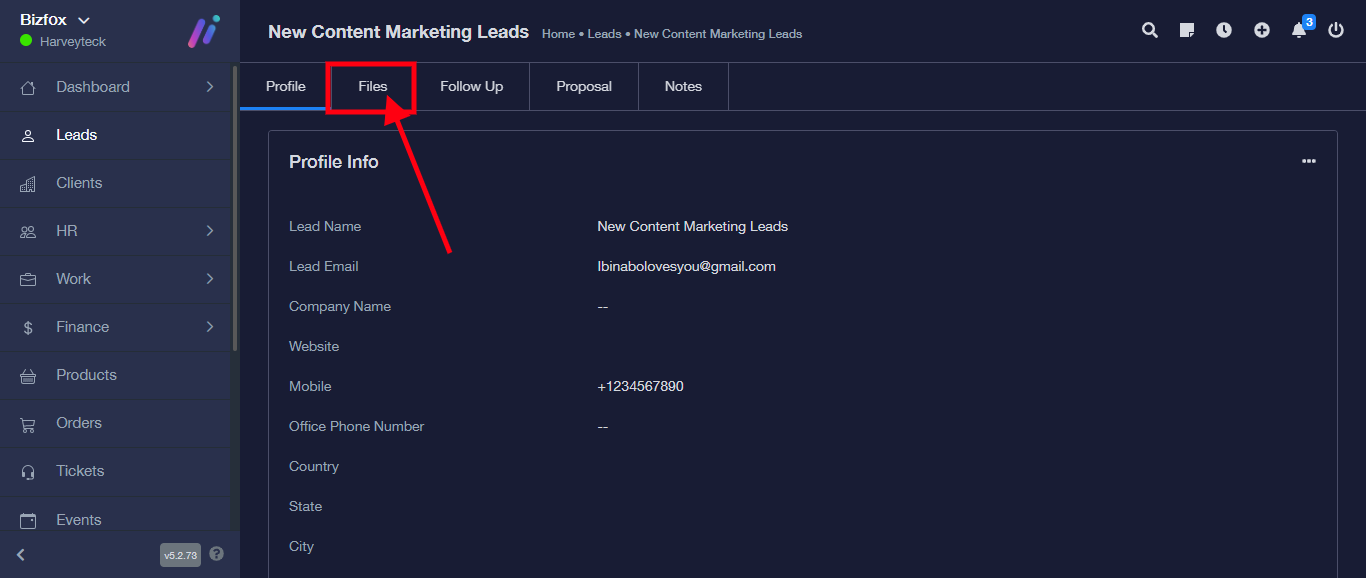Click the search magnifier icon
This screenshot has height=578, width=1366.
pos(1150,30)
